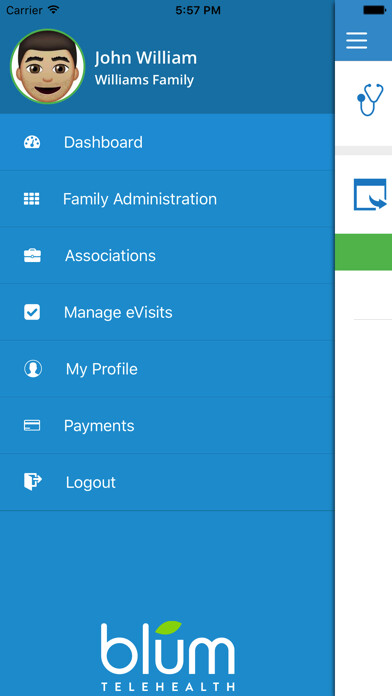The image size is (392, 696).
Task: Tap the calendar with arrow icon
Action: tap(370, 194)
